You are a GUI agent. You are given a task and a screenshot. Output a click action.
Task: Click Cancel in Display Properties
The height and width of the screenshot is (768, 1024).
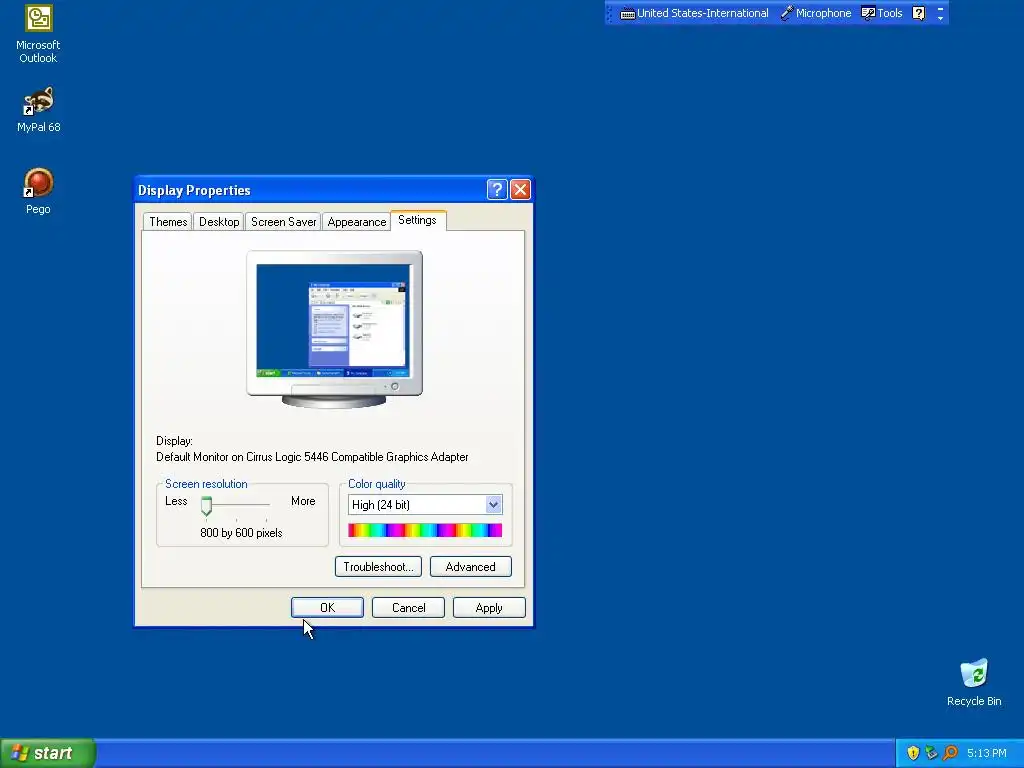tap(408, 608)
